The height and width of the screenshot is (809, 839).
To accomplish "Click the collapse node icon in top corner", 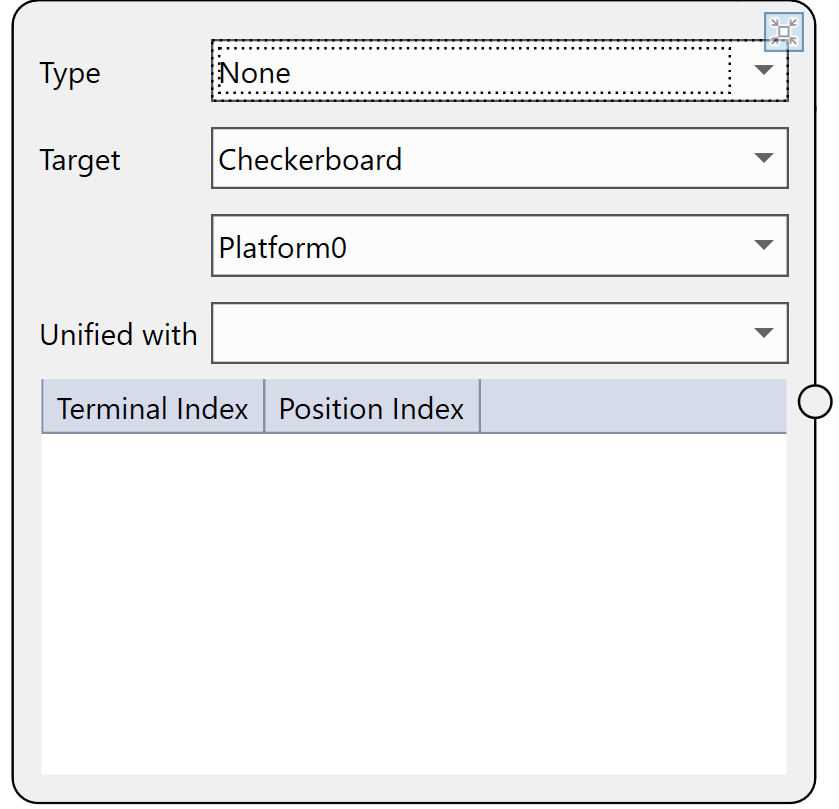I will pos(785,32).
